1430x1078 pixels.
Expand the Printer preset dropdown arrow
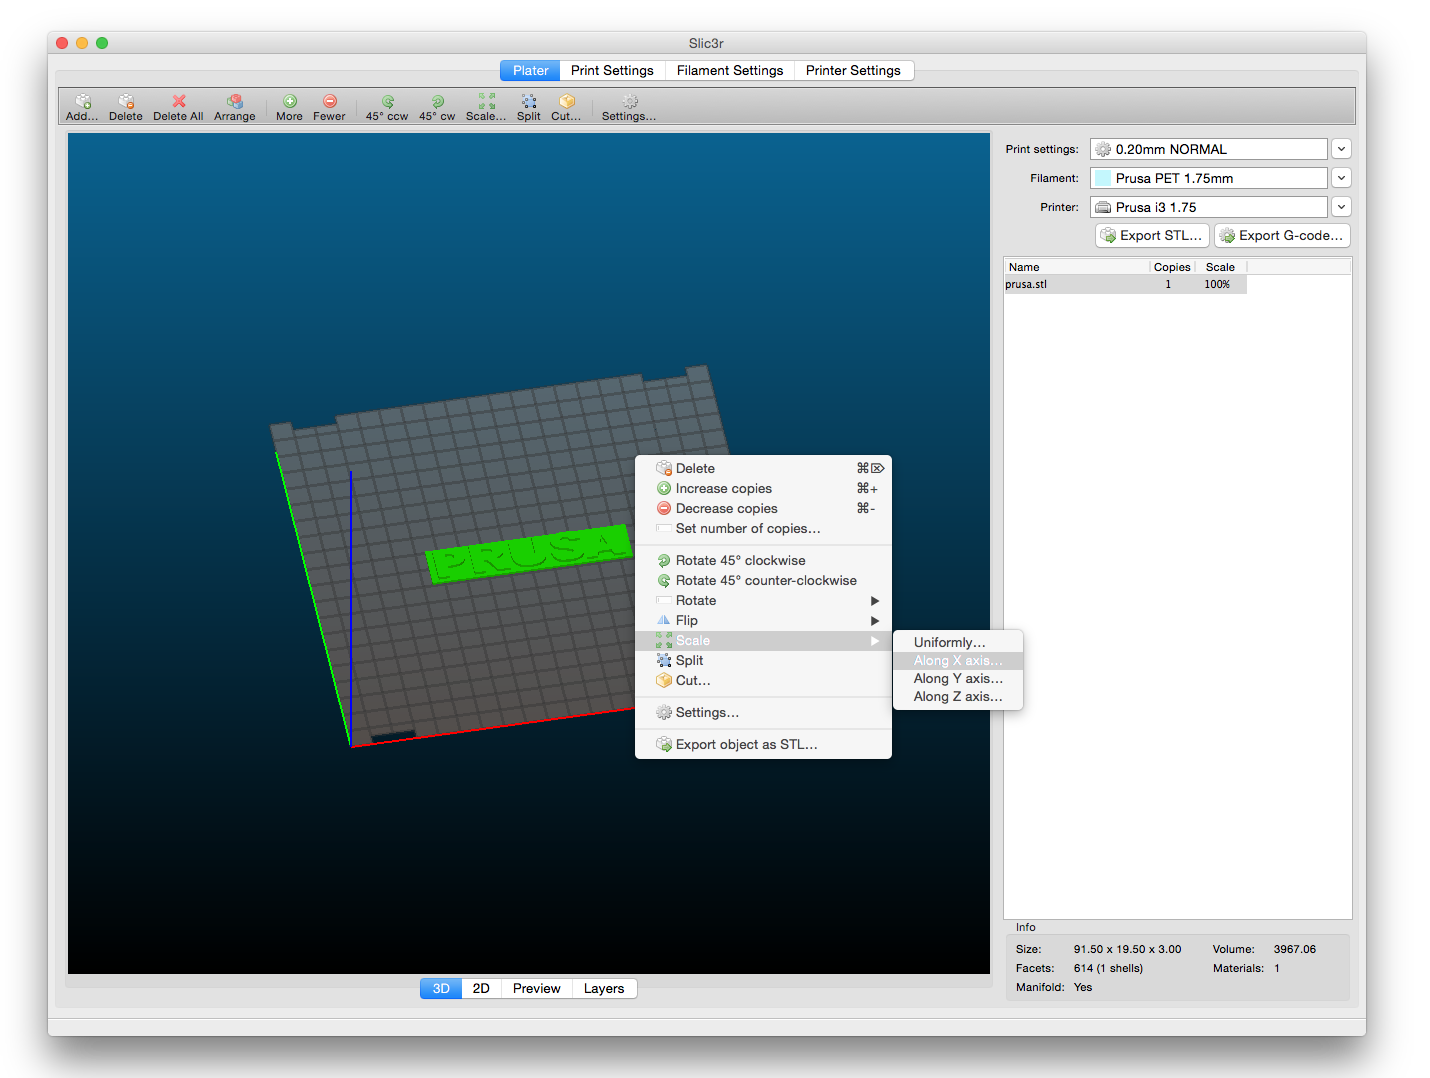click(1341, 207)
